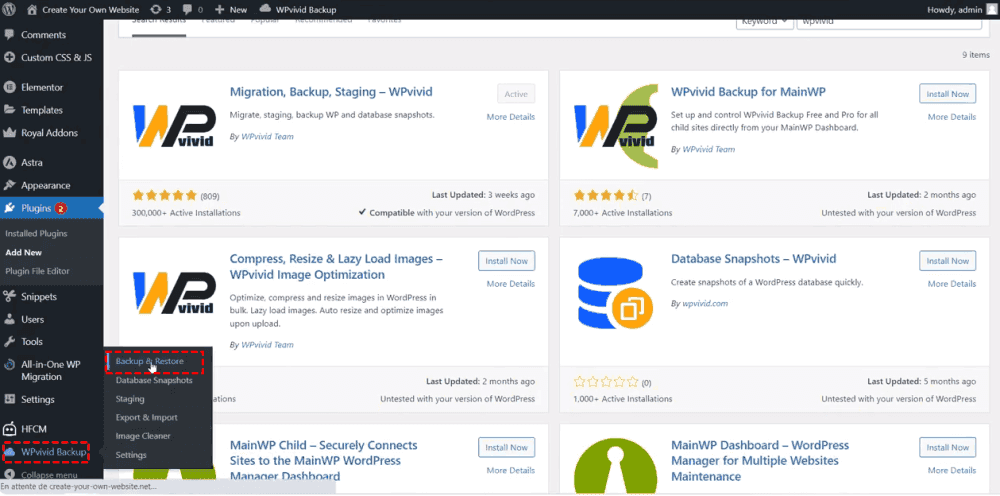This screenshot has width=1000, height=496.
Task: View More Details for Database Snapshots
Action: click(952, 284)
